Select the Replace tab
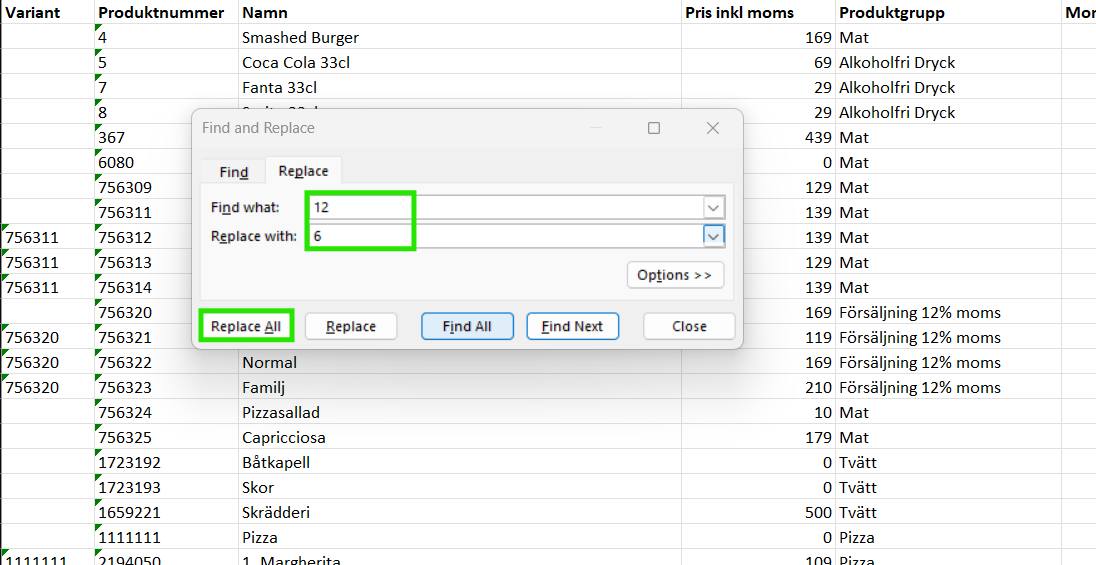This screenshot has height=565, width=1096. 303,171
